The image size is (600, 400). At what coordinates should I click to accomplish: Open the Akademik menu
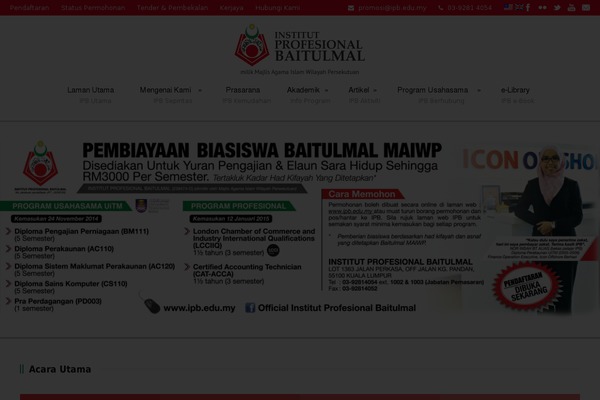coord(303,90)
